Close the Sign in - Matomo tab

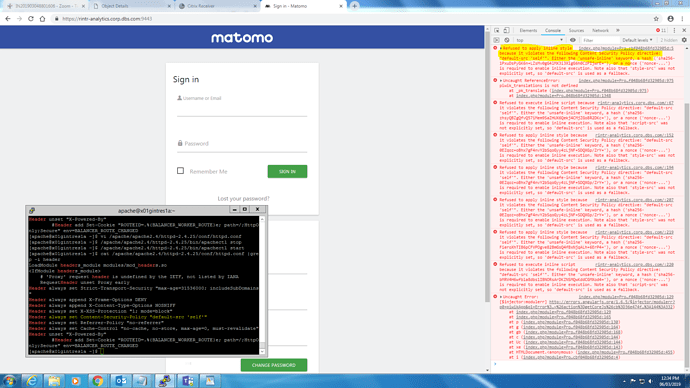(341, 6)
